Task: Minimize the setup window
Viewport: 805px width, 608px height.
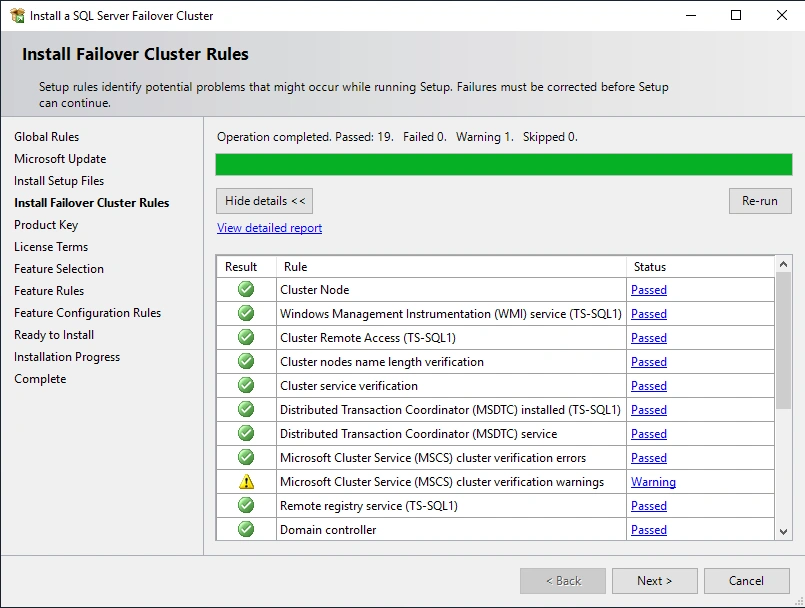Action: click(x=691, y=15)
